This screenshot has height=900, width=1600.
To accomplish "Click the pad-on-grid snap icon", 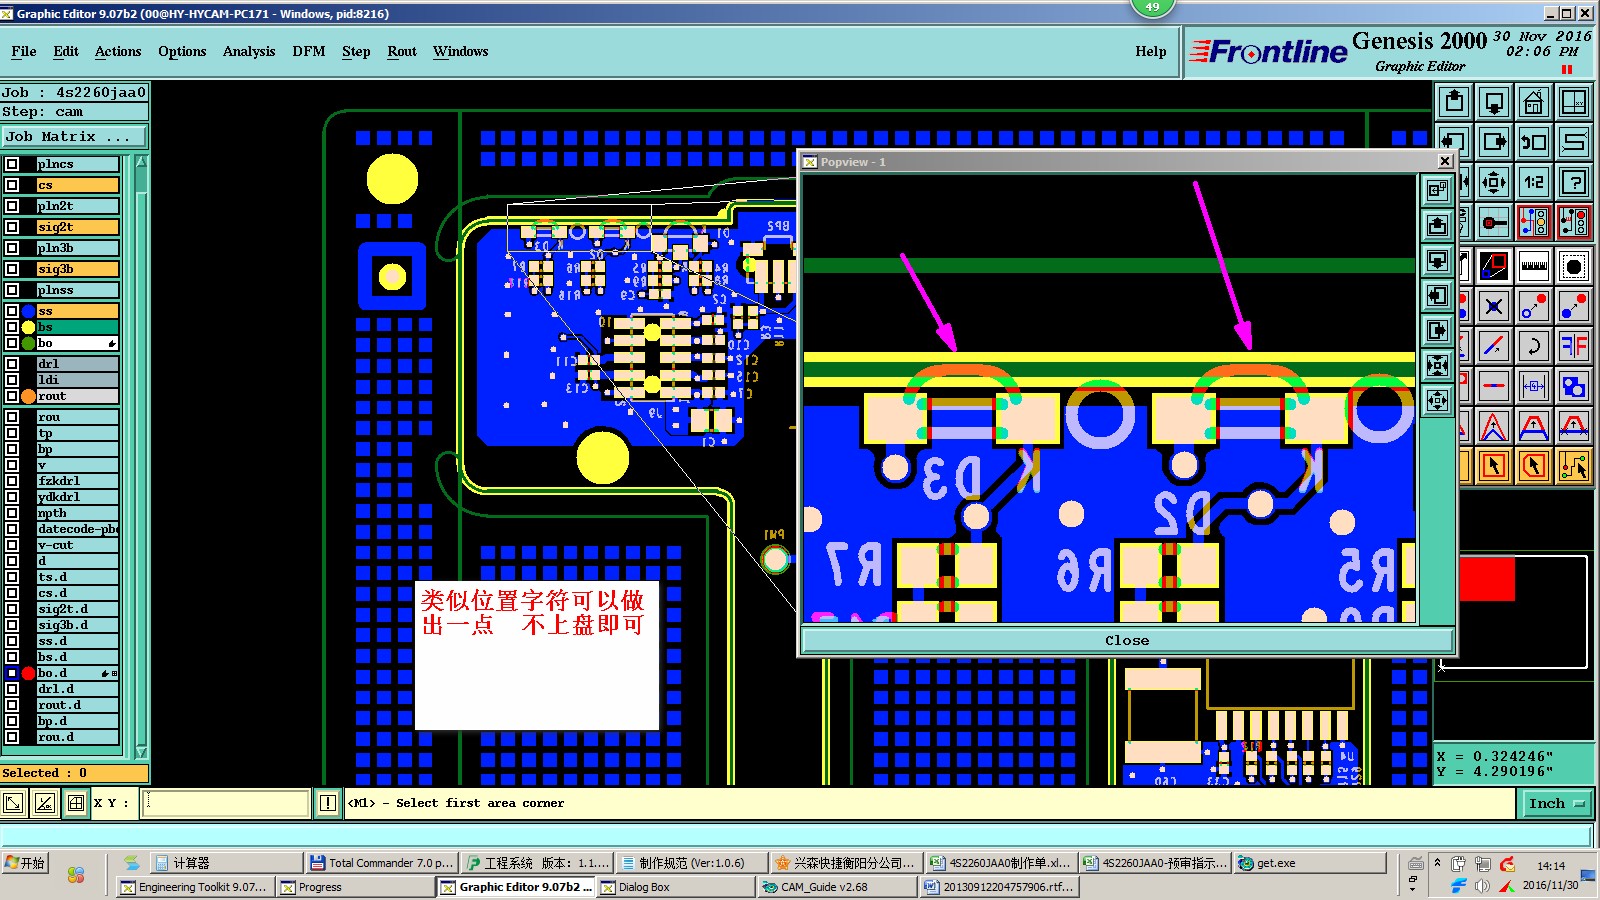I will click(x=1494, y=222).
